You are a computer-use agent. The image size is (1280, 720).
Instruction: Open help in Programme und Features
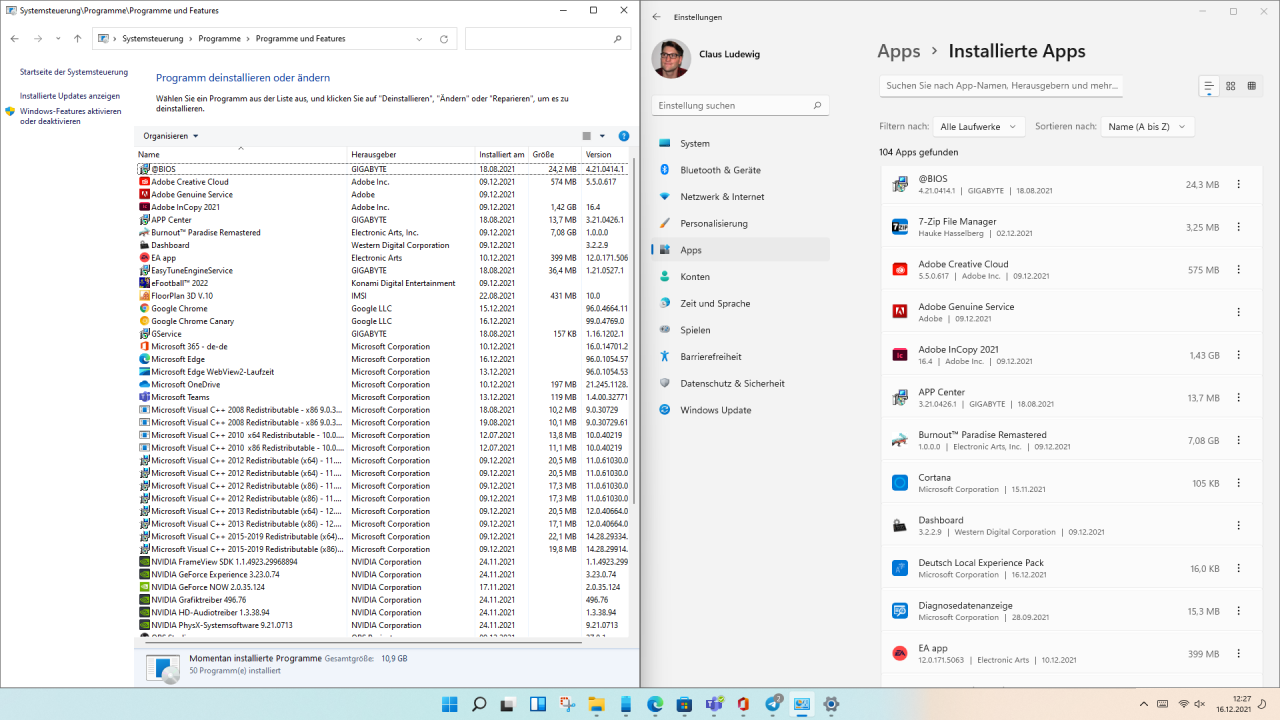(x=624, y=136)
